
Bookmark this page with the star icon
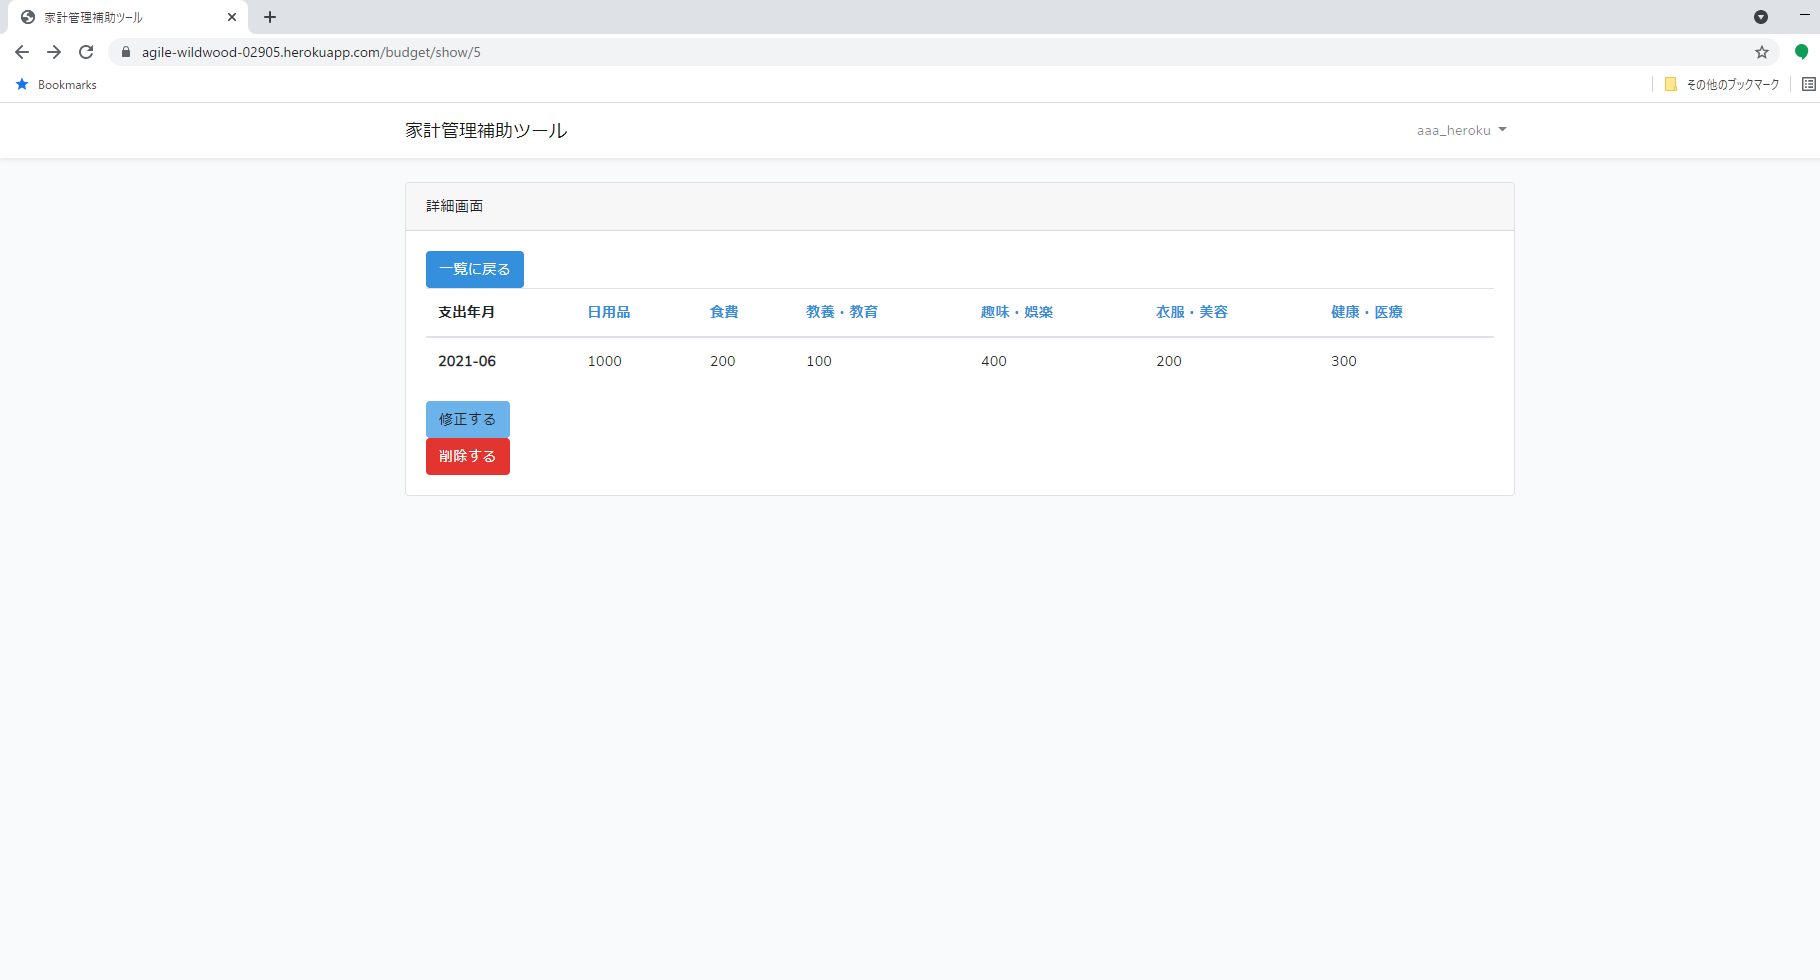coord(1762,52)
